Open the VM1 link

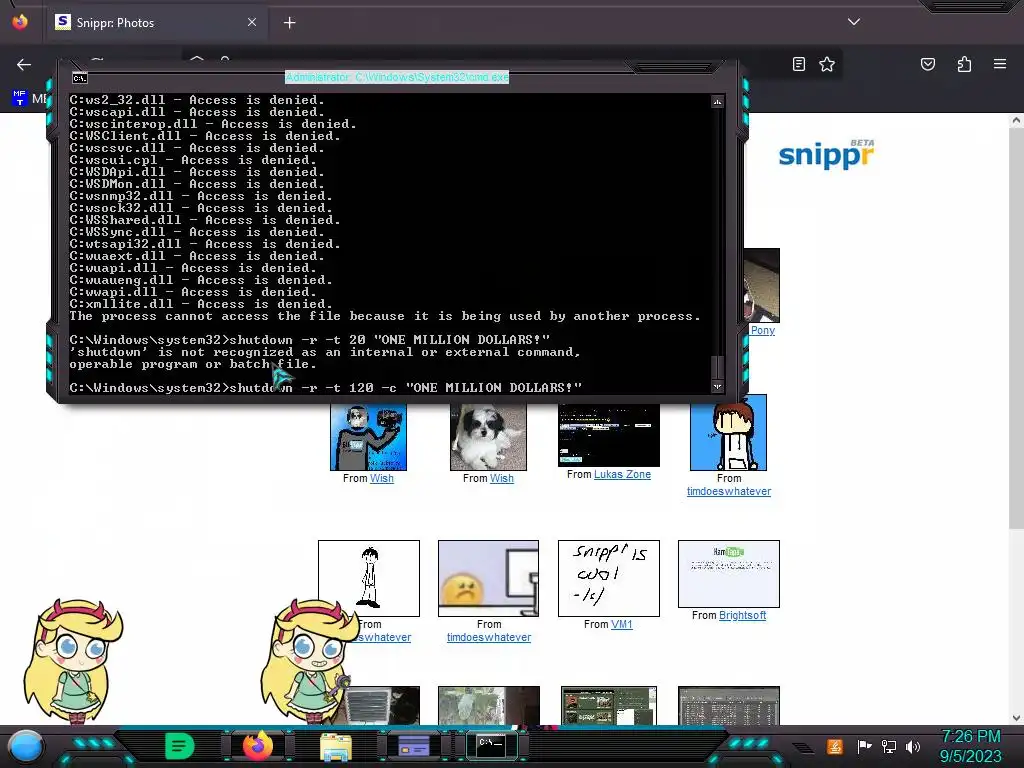click(622, 624)
